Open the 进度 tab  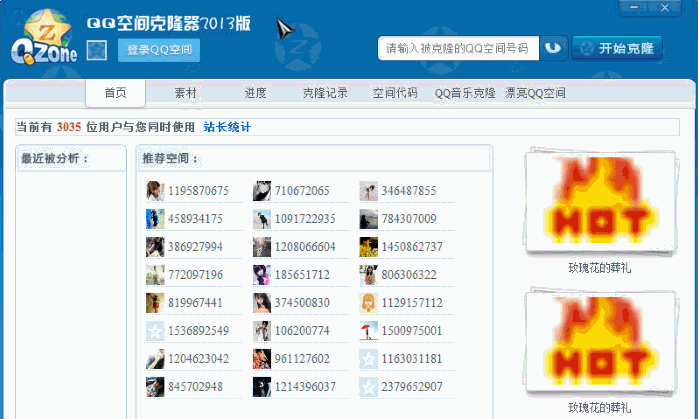tap(255, 93)
